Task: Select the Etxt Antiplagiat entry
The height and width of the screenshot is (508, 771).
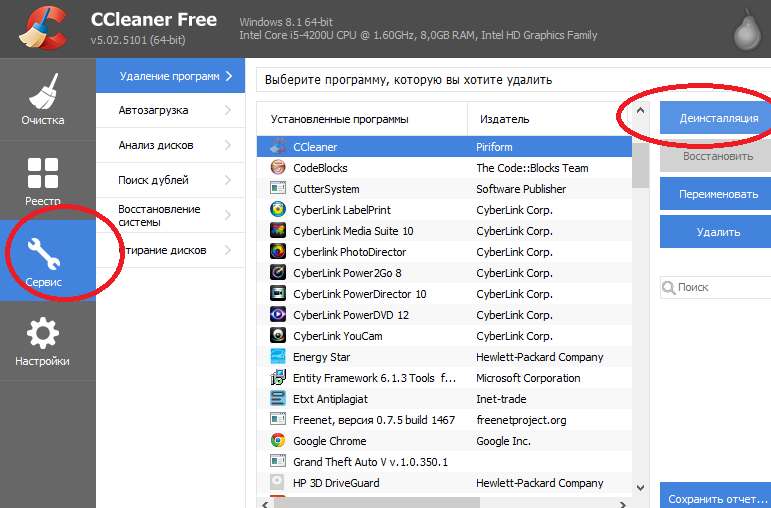Action: [444, 399]
